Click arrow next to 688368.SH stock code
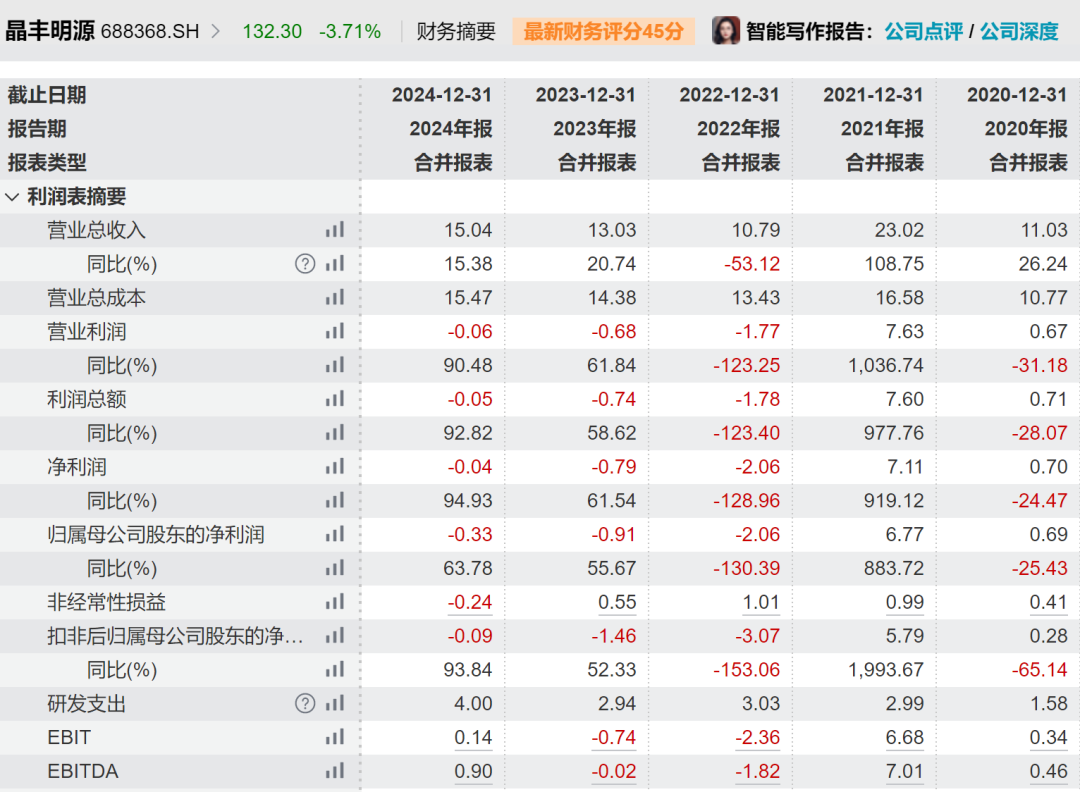This screenshot has width=1080, height=792. pyautogui.click(x=215, y=32)
